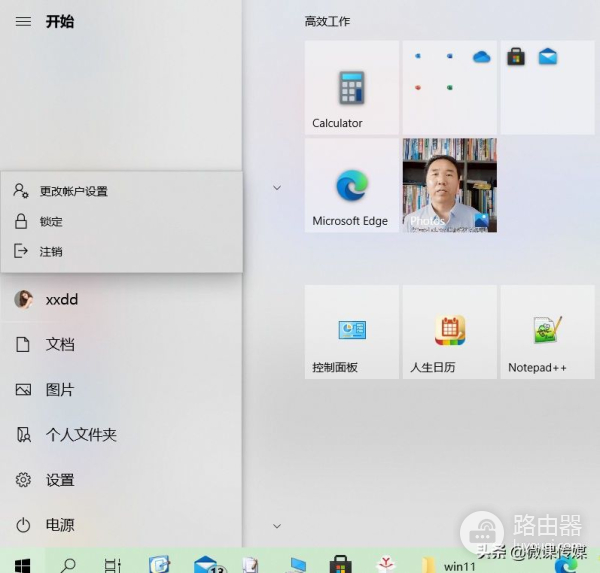Open OneDrive cloud icon in tile folder

click(x=481, y=57)
